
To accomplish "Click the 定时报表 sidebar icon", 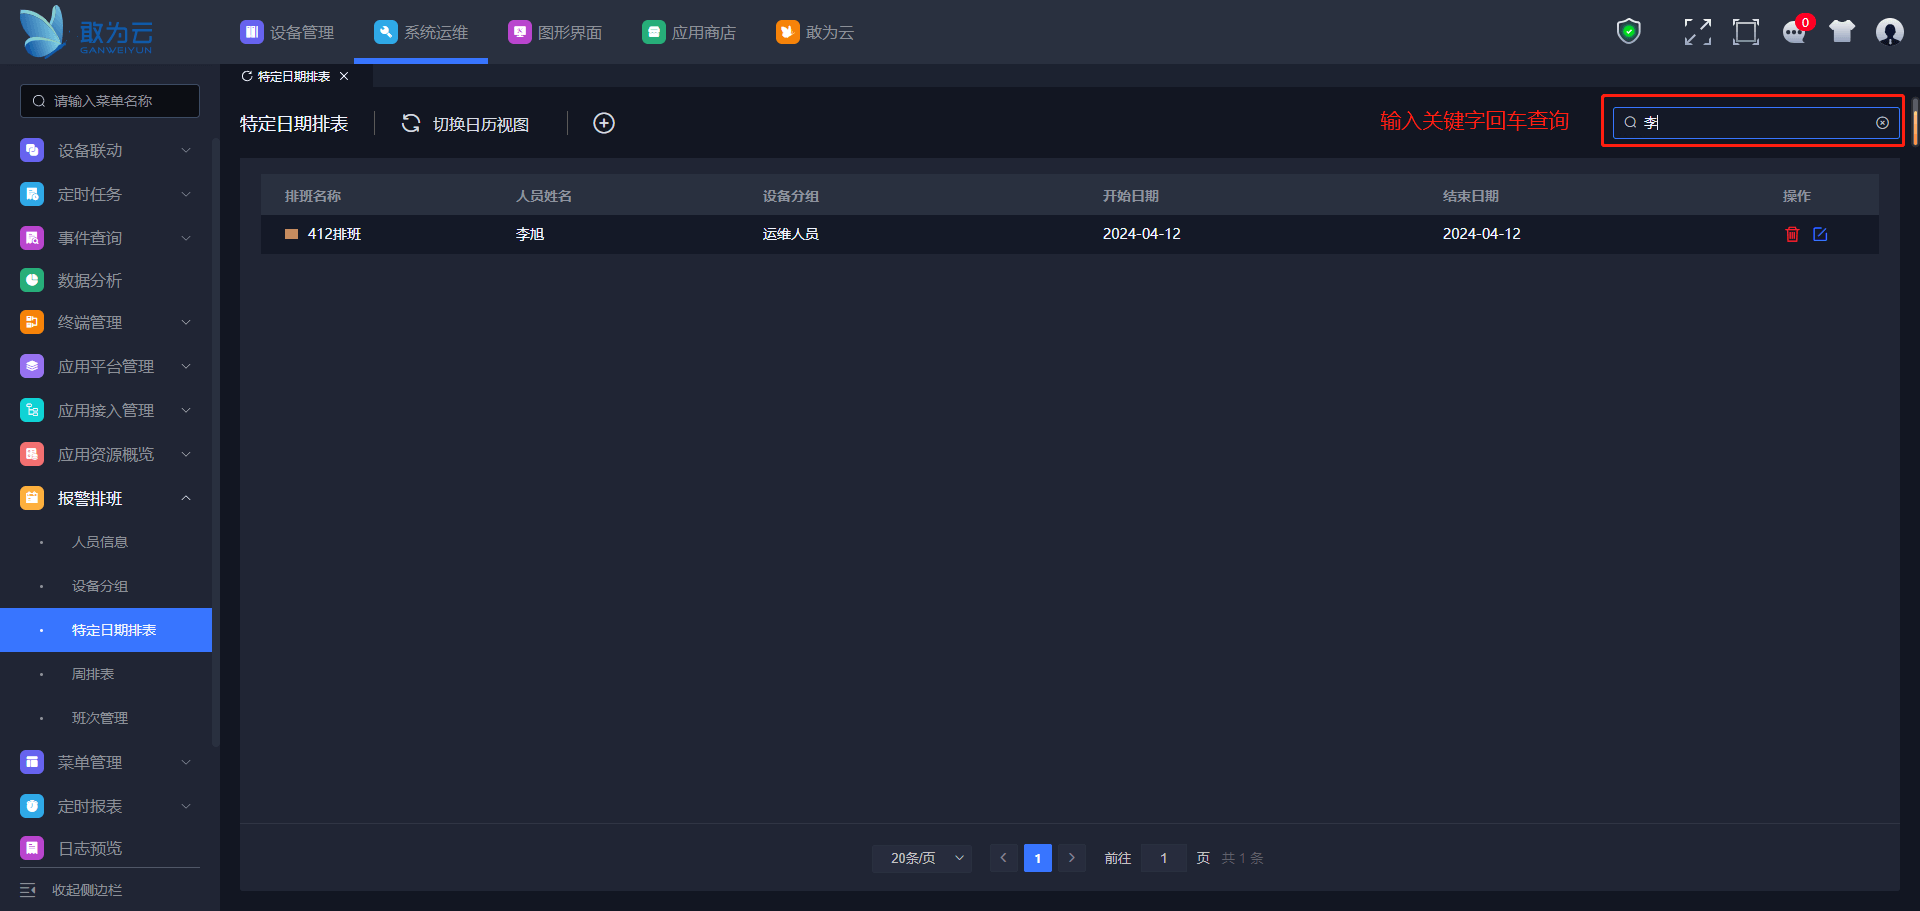I will click(32, 806).
